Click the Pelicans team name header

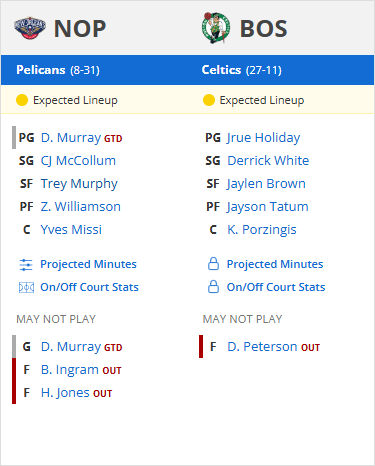pyautogui.click(x=41, y=70)
